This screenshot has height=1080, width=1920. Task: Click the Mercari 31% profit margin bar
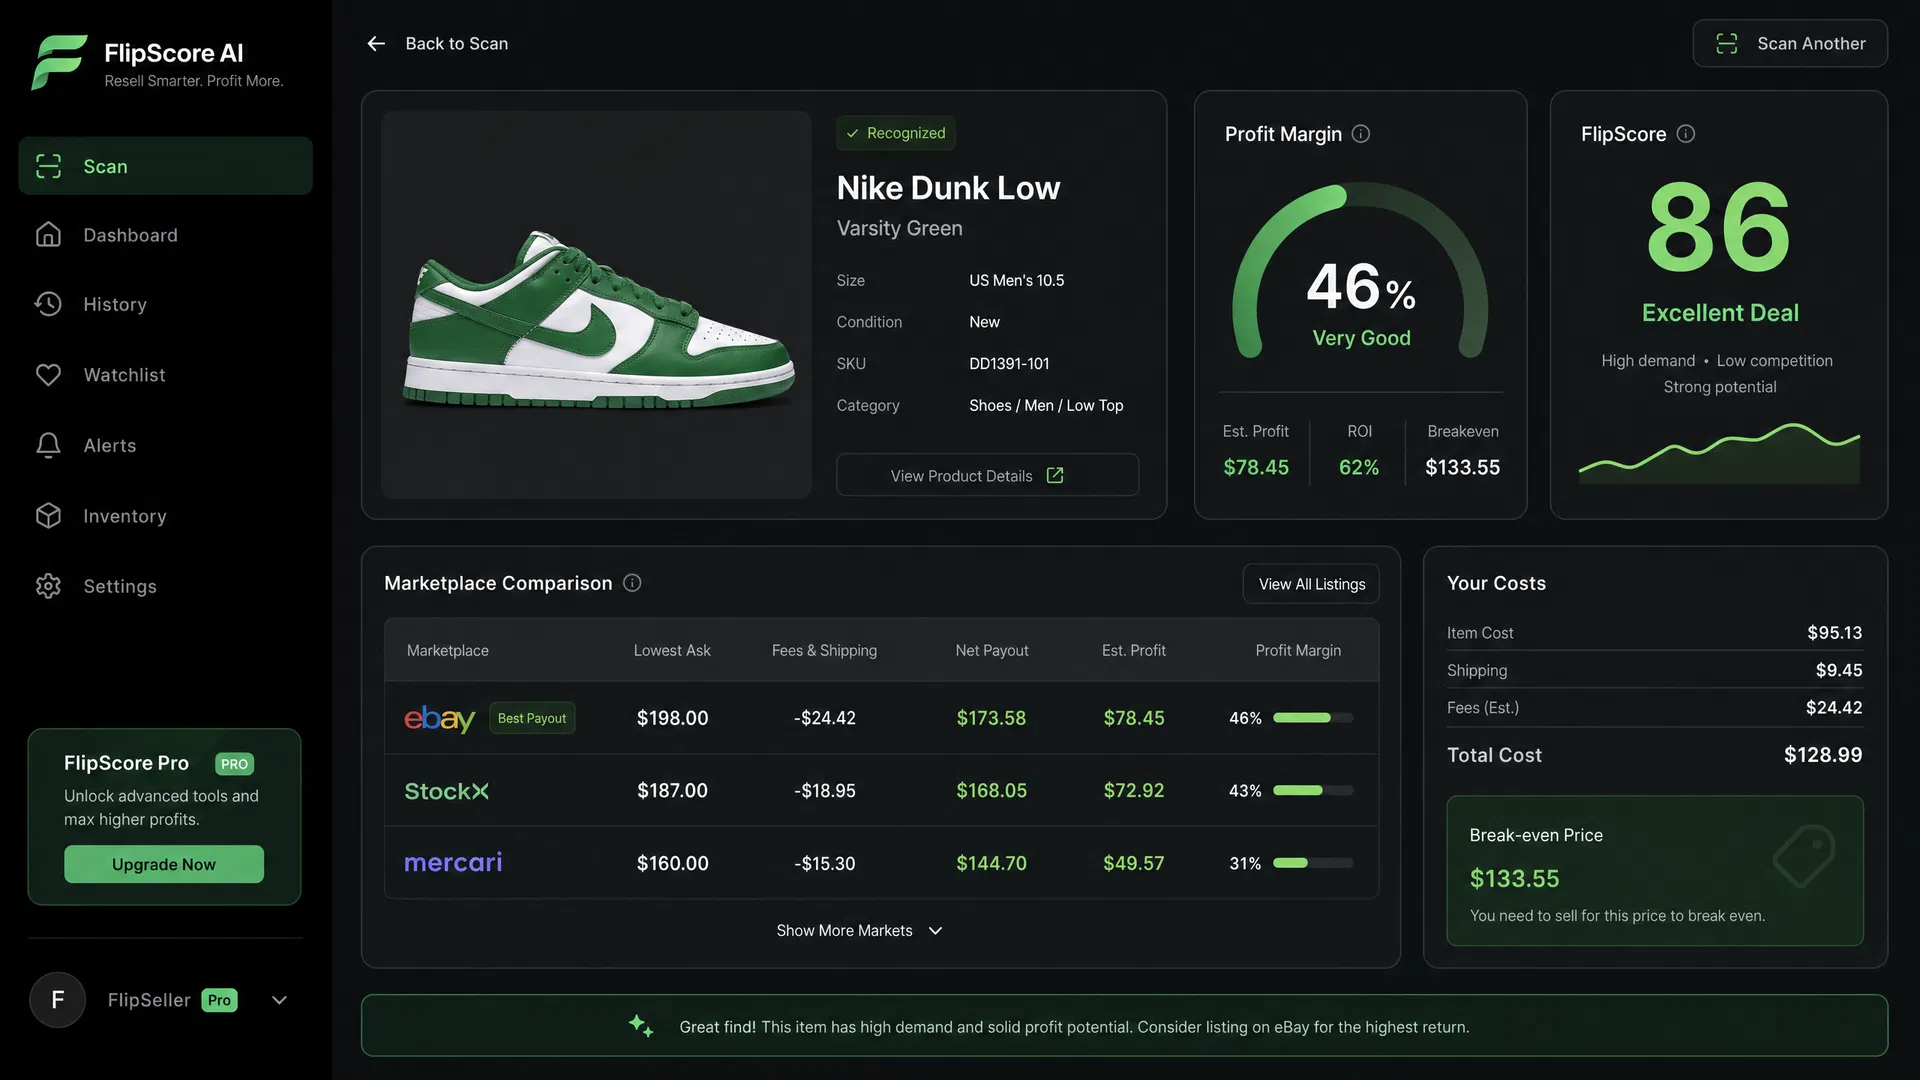tap(1313, 863)
